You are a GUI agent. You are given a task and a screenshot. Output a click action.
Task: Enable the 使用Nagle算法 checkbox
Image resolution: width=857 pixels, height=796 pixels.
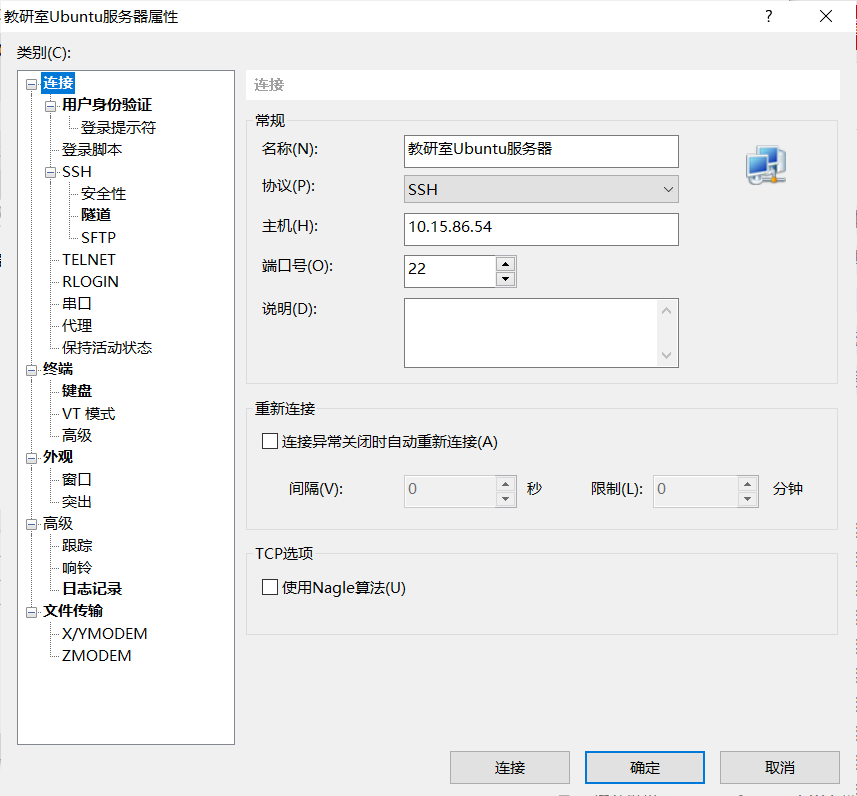[268, 588]
